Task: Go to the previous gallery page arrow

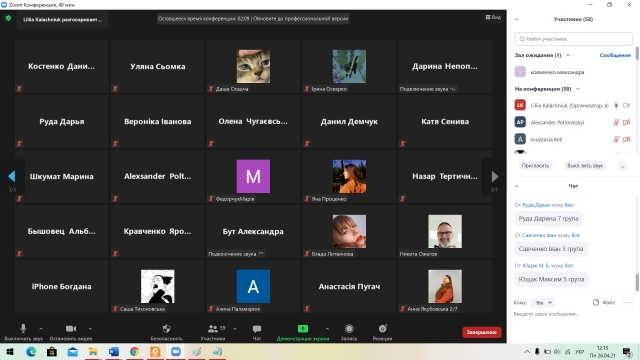Action: point(11,176)
